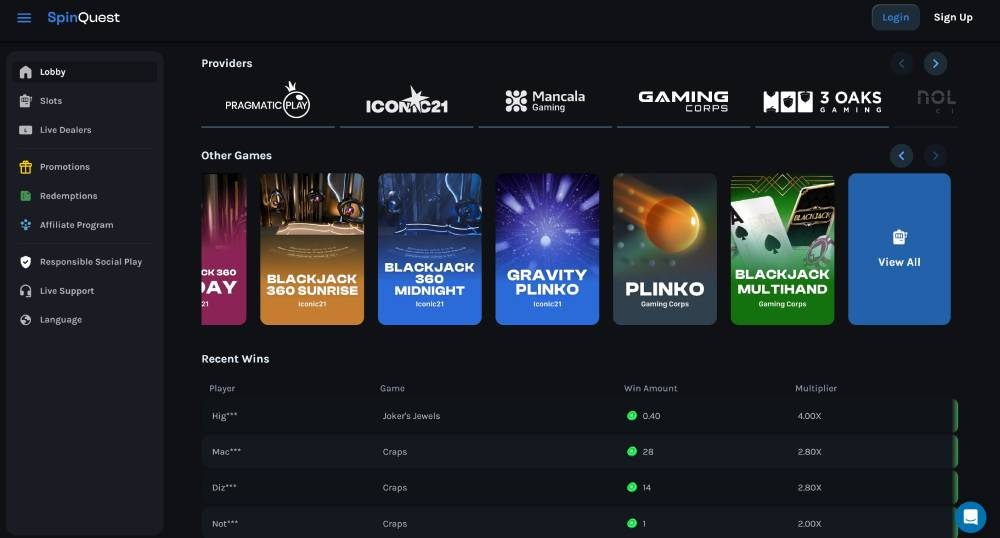Click the SpinQuest logo
This screenshot has width=1000, height=538.
(x=84, y=18)
